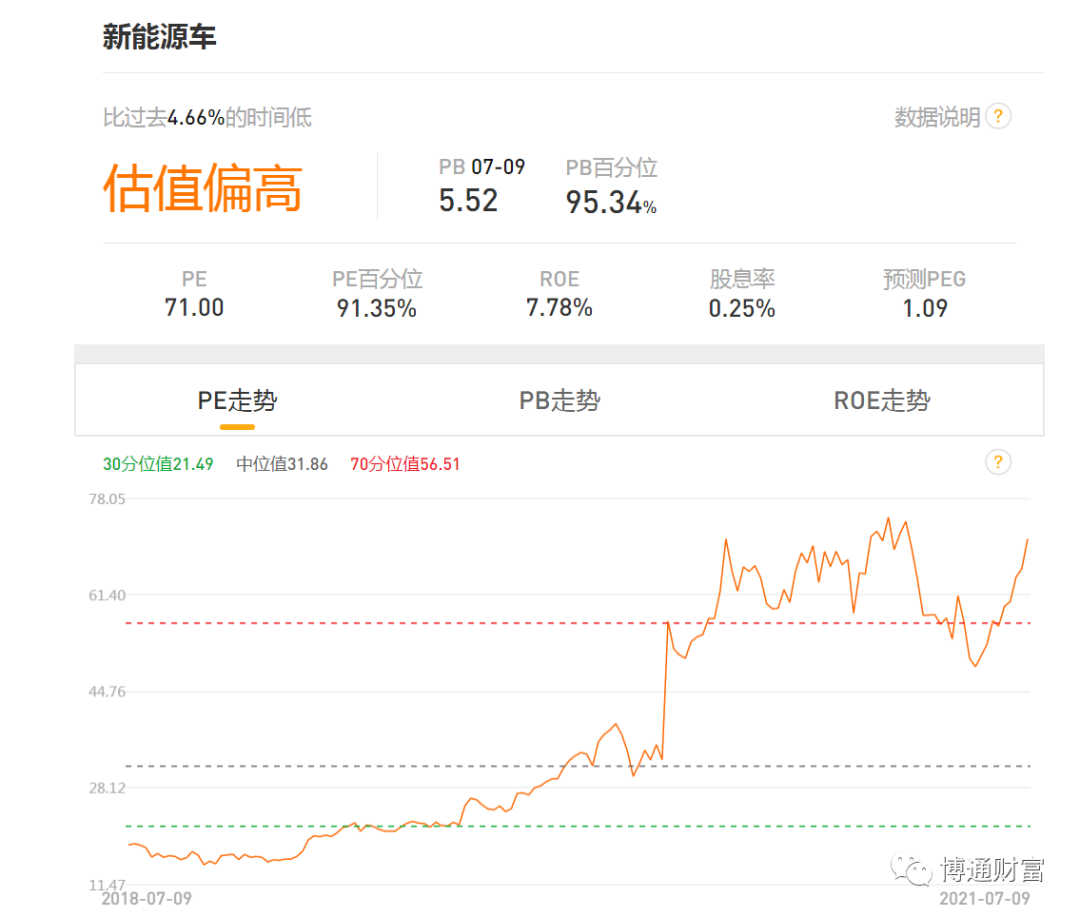The width and height of the screenshot is (1080, 917).
Task: Click the 78.05 y-axis label
Action: 107,499
